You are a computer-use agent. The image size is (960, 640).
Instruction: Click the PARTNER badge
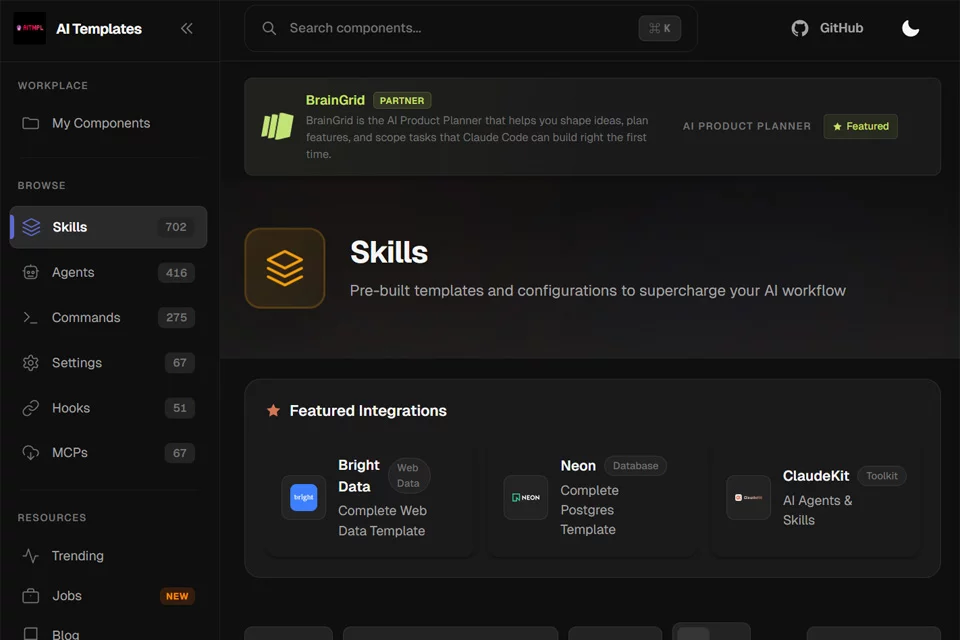[402, 100]
